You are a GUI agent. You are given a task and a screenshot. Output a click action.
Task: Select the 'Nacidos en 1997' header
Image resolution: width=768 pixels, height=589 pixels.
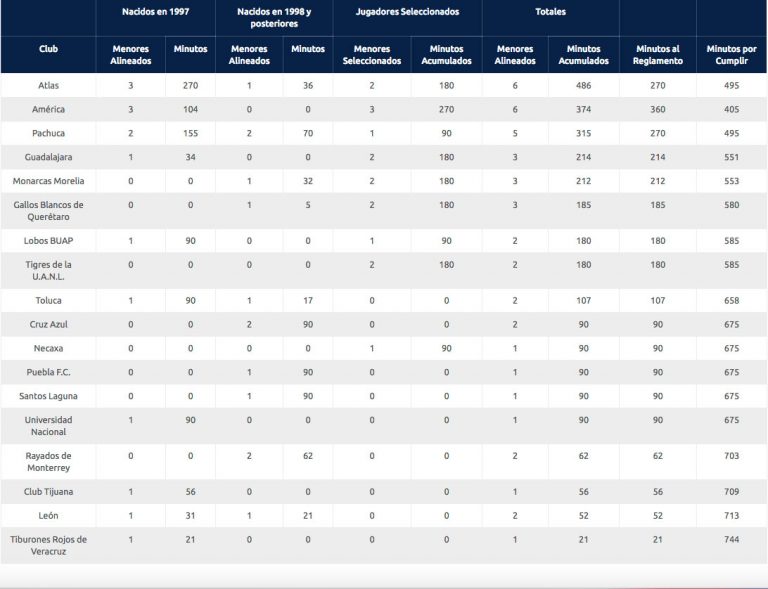156,12
